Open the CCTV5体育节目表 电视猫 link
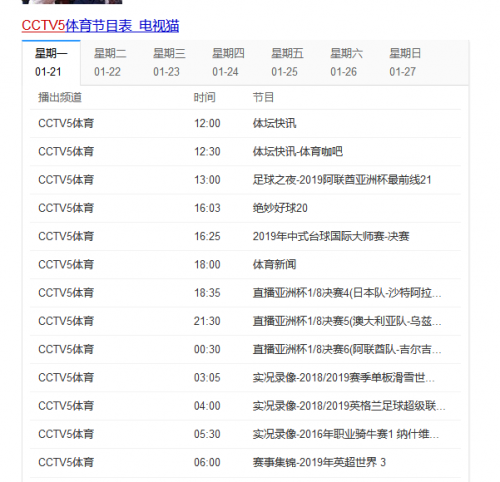The image size is (500, 482). pyautogui.click(x=100, y=26)
